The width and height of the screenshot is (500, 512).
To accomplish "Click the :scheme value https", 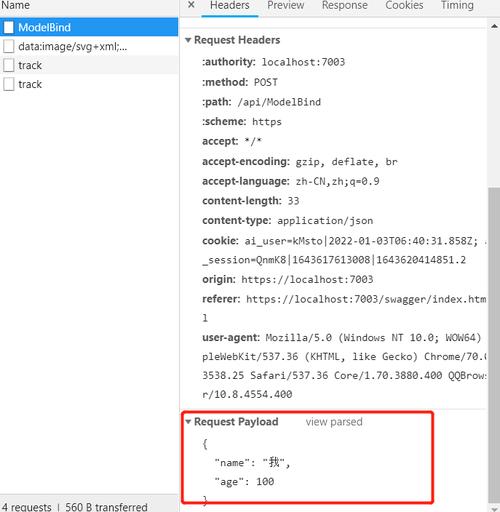I will point(267,122).
